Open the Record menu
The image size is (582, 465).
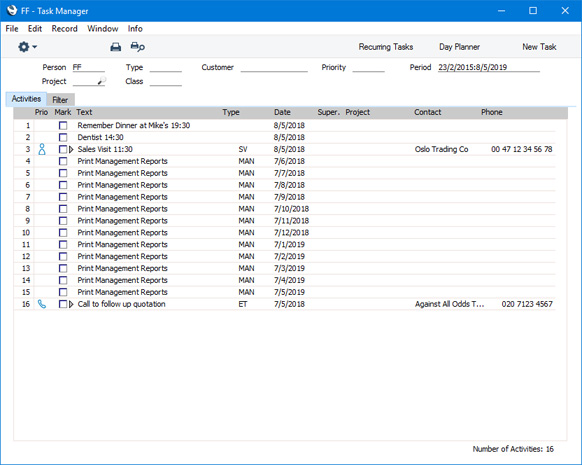point(65,29)
